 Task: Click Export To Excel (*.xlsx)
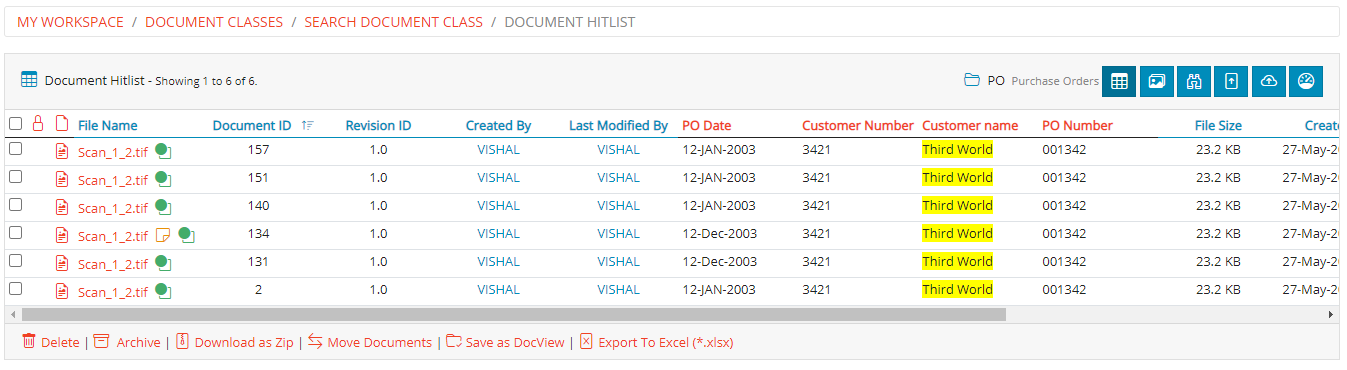click(x=657, y=342)
